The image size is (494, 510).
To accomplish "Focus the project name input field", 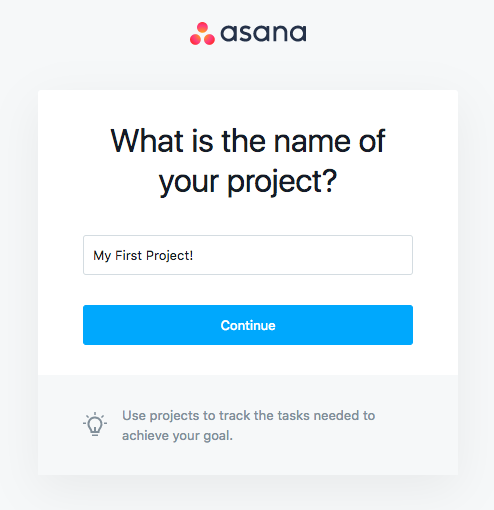I will (248, 255).
